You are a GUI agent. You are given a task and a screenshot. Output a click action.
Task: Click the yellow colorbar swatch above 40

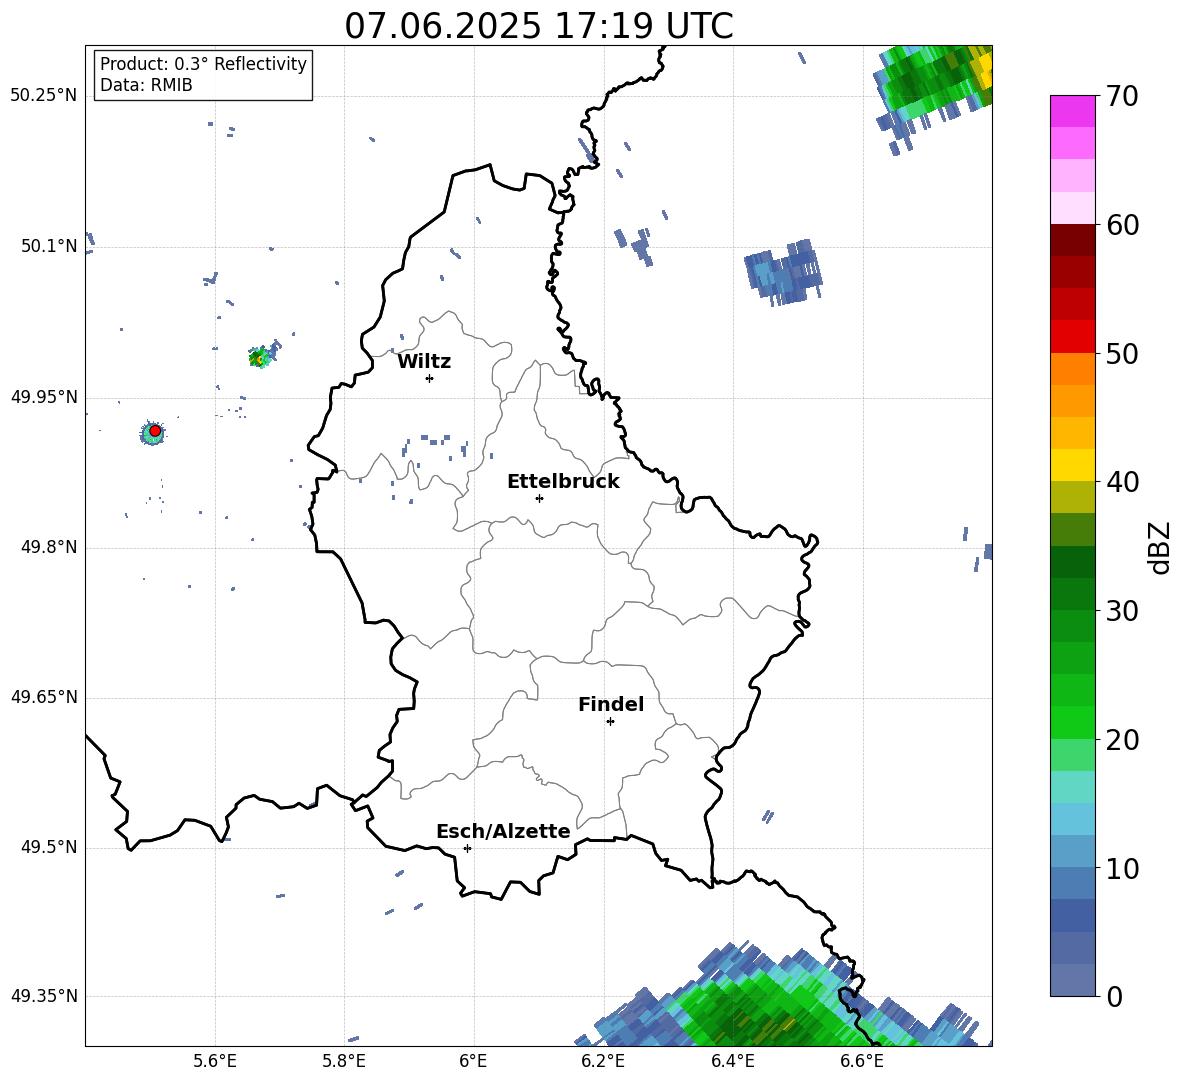click(1072, 465)
